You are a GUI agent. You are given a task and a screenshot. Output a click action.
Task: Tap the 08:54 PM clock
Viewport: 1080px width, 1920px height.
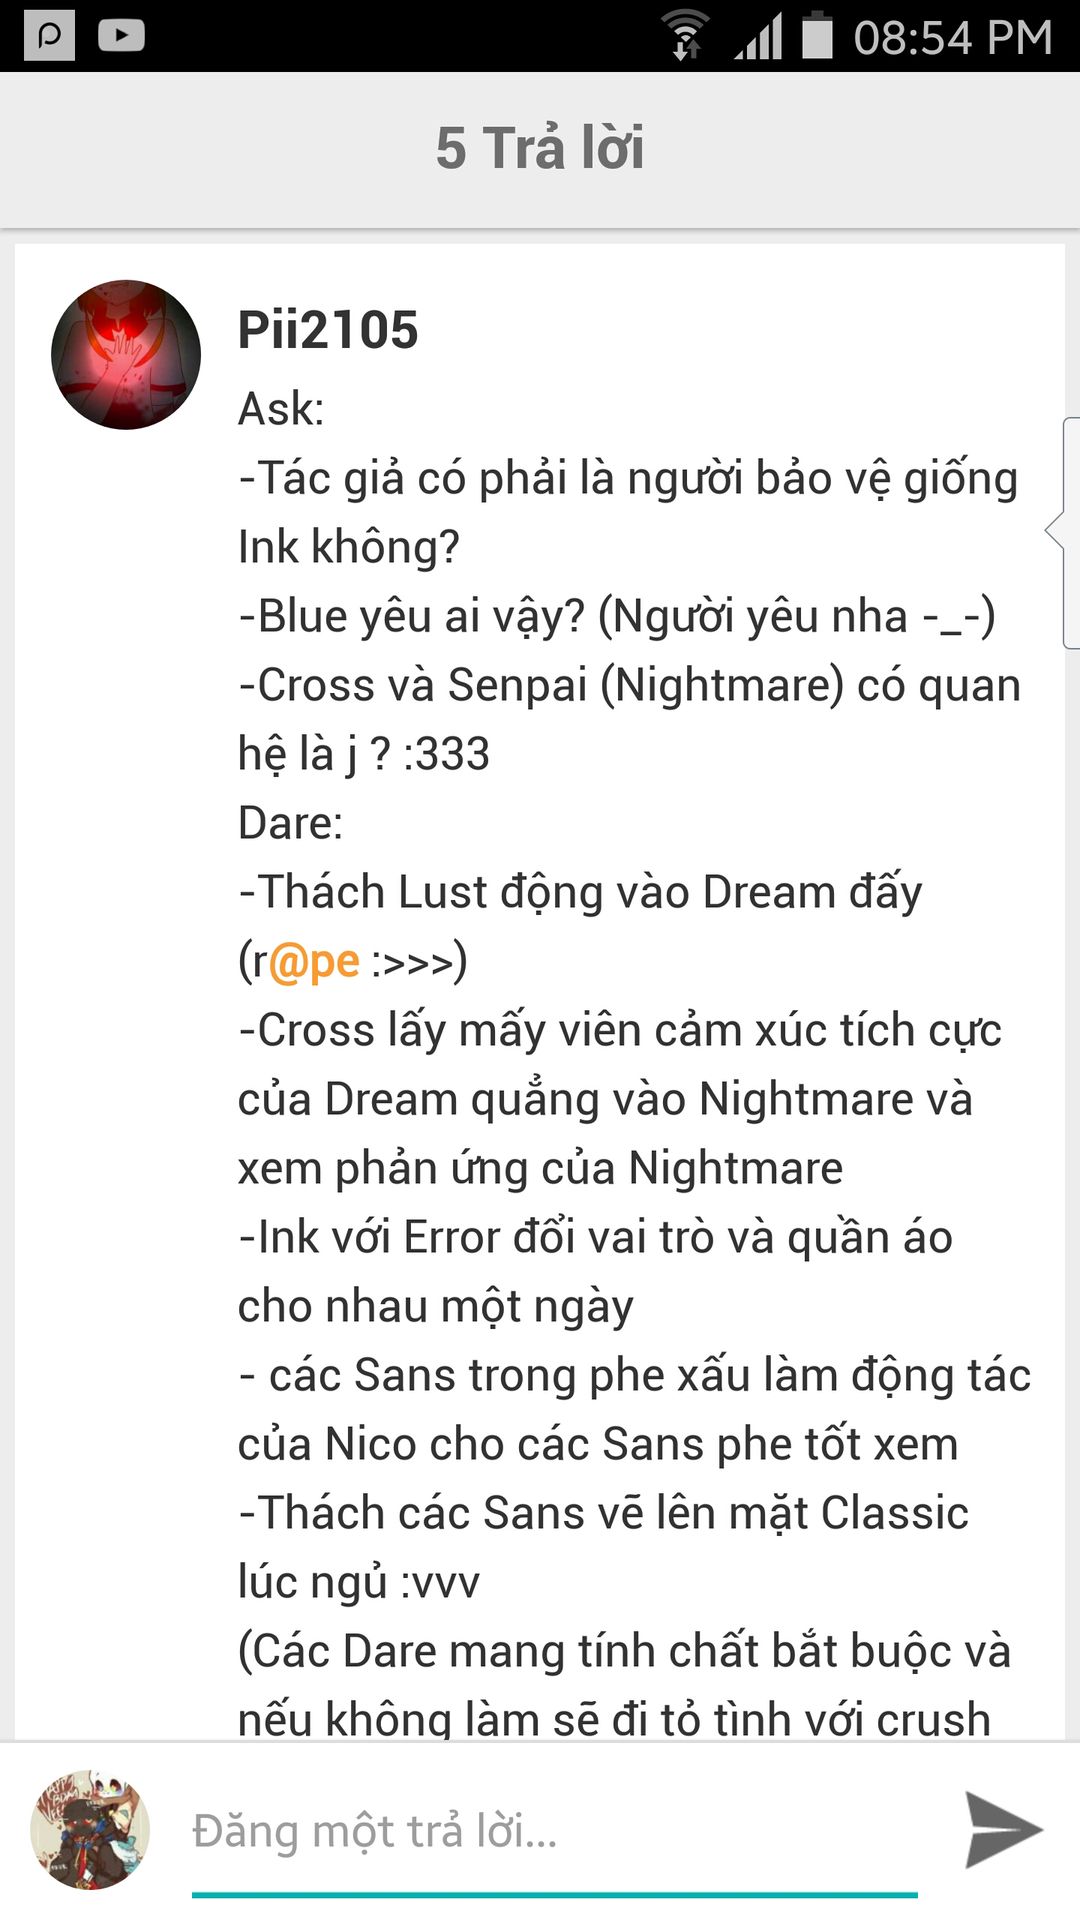point(953,38)
